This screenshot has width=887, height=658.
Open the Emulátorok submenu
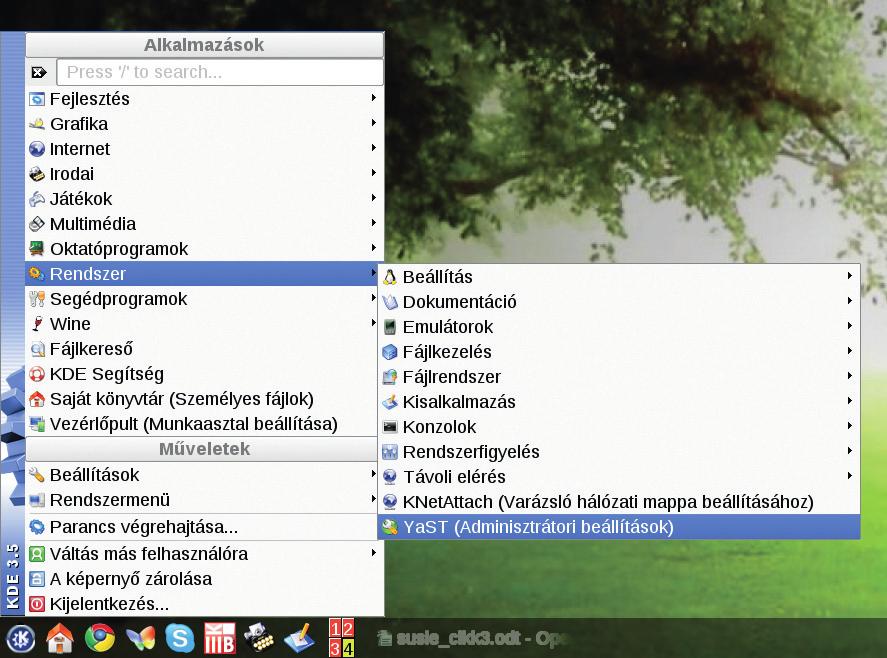point(619,326)
